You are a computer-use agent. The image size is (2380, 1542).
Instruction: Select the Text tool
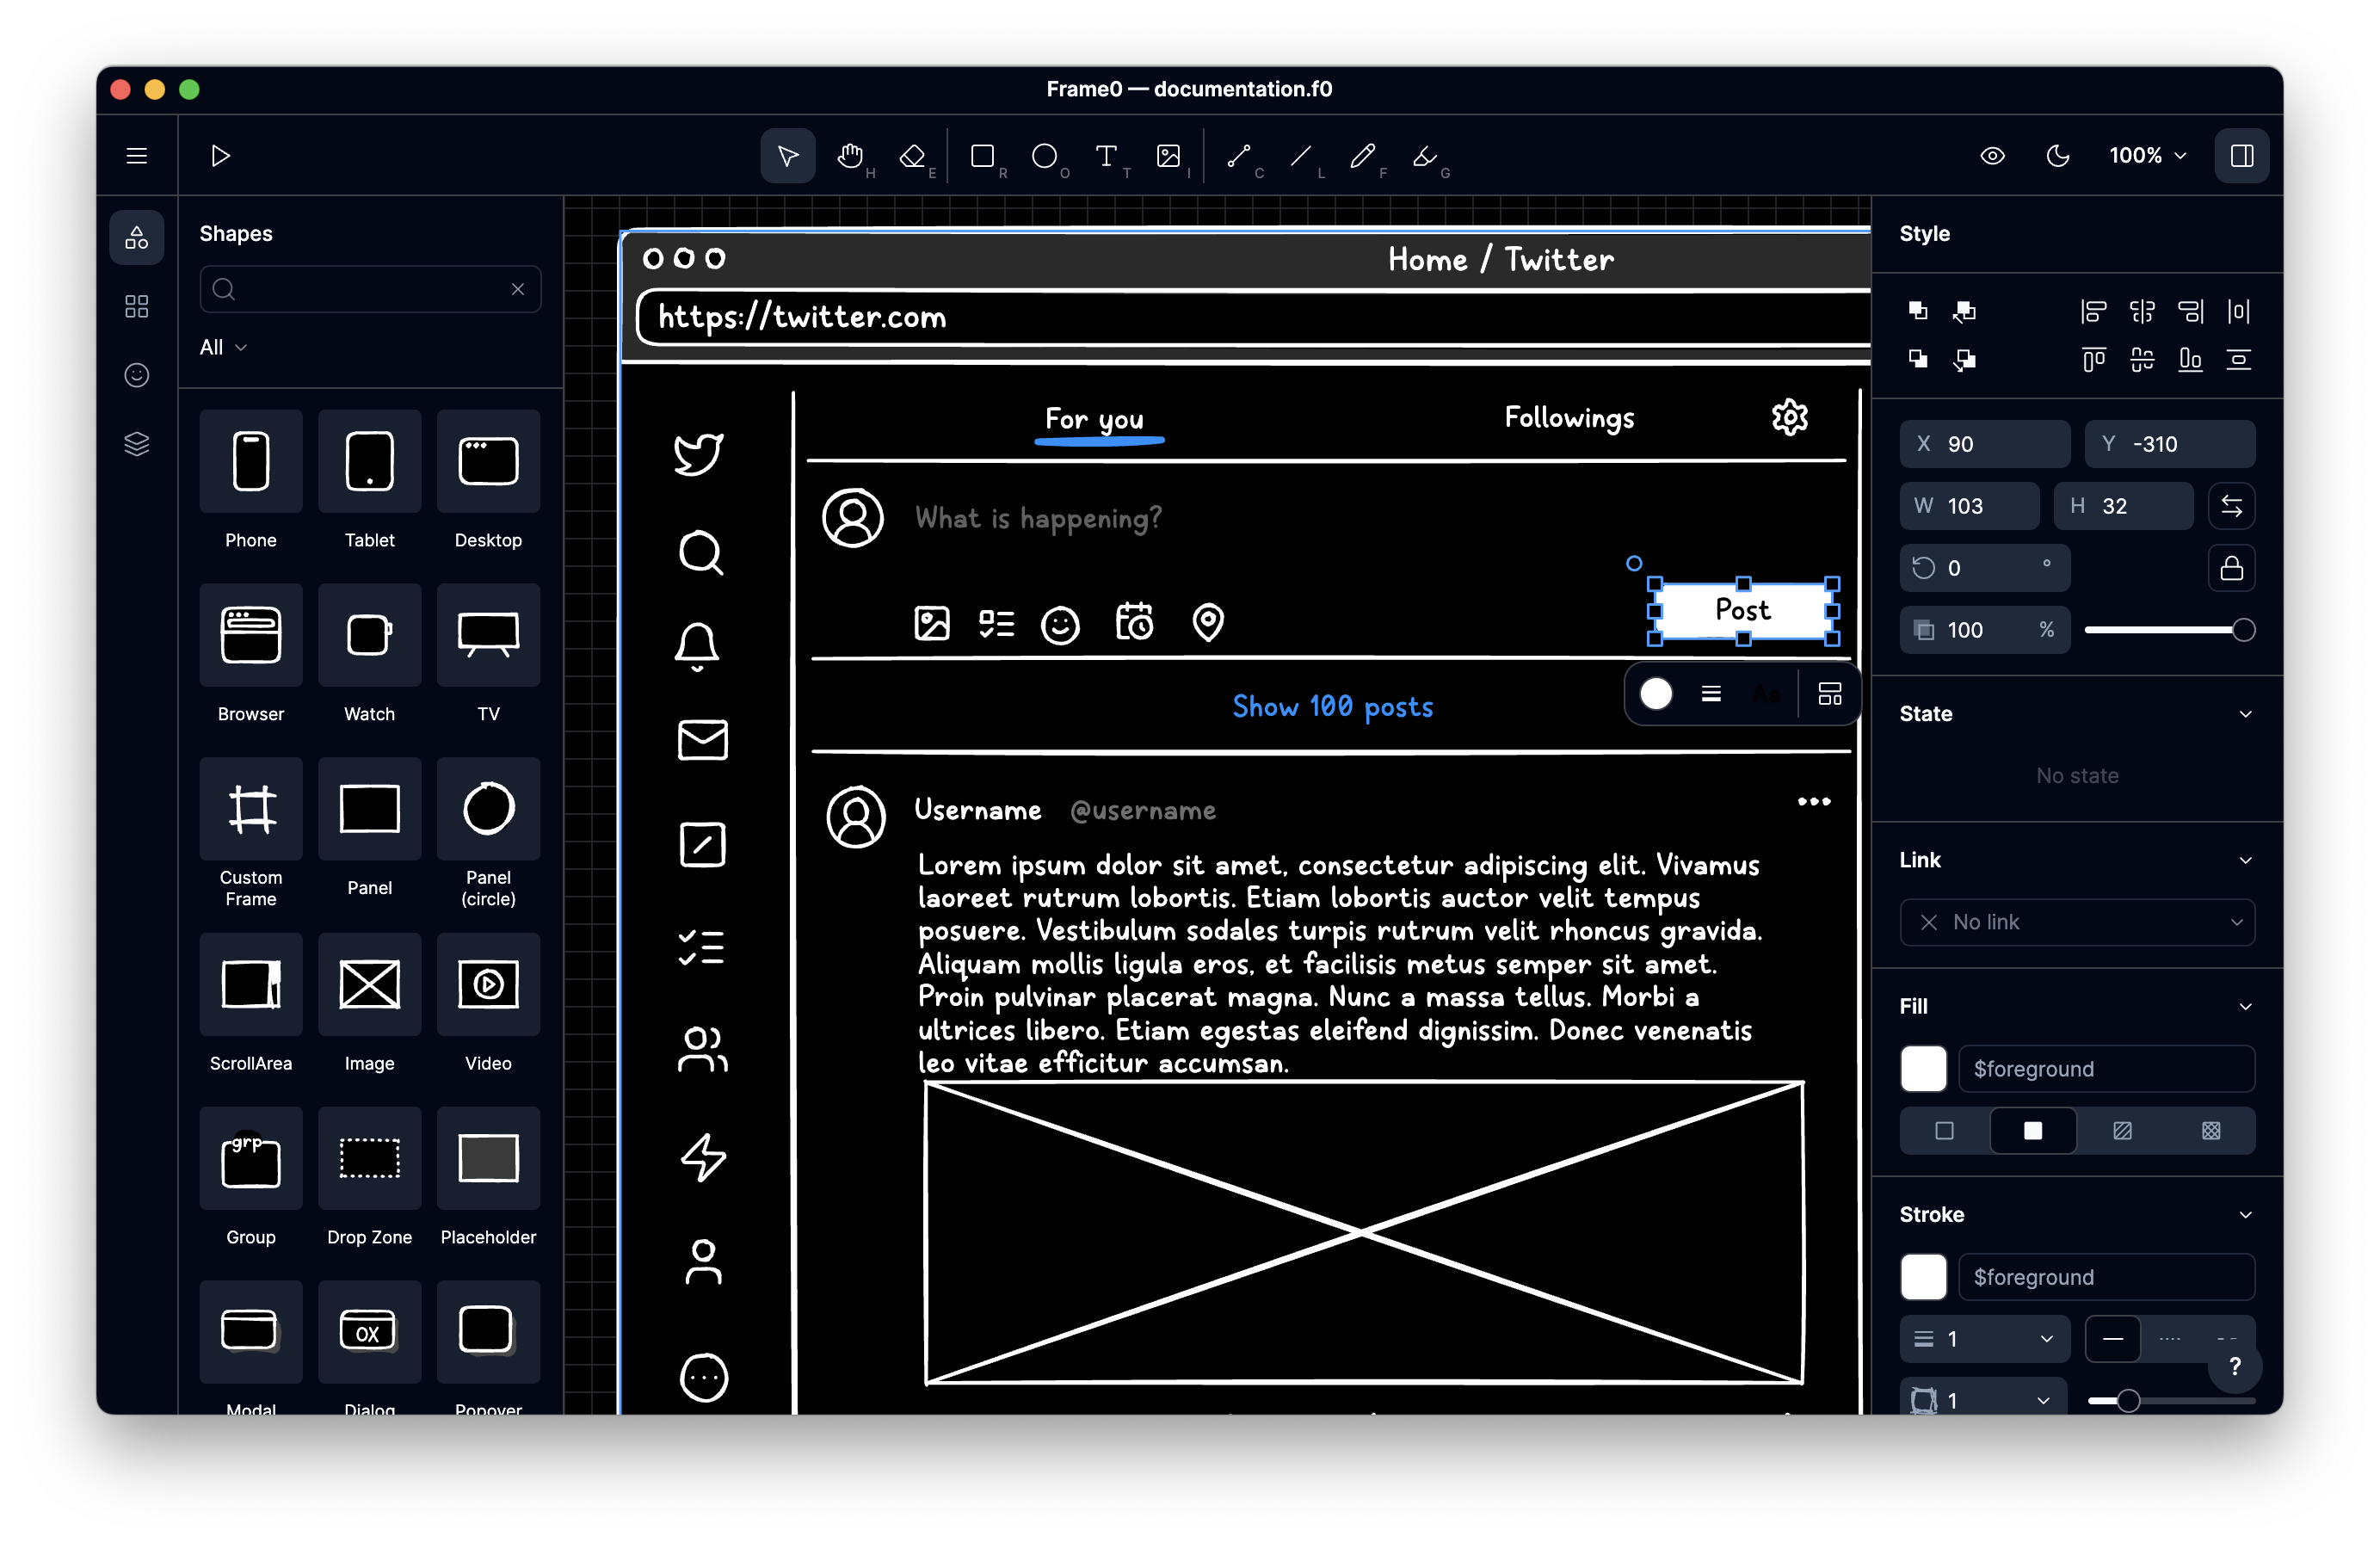click(x=1108, y=156)
